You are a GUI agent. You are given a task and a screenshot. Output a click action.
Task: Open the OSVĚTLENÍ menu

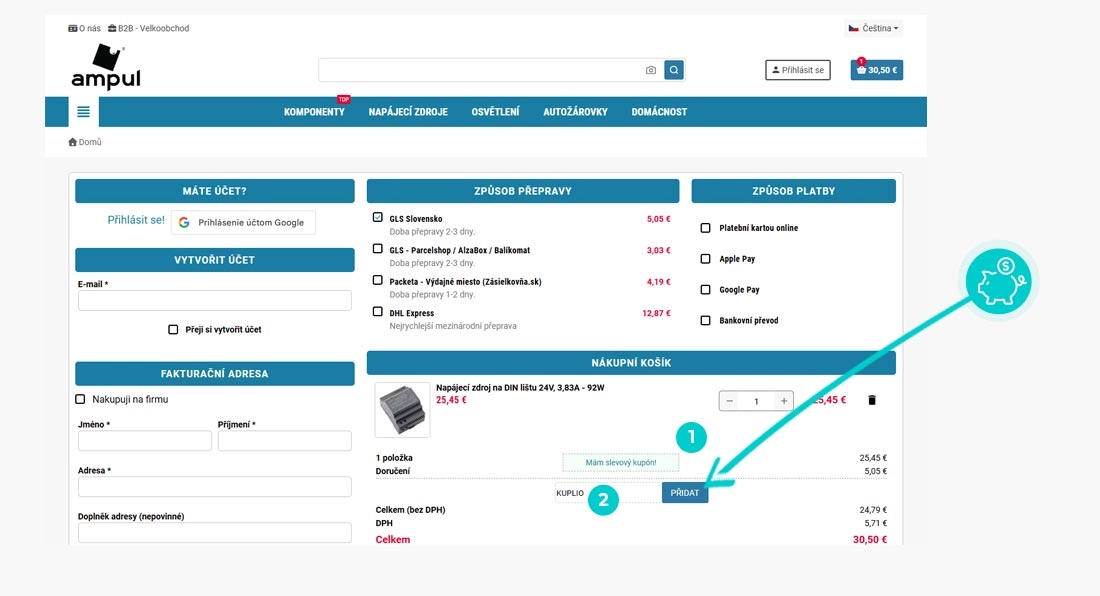[x=495, y=112]
